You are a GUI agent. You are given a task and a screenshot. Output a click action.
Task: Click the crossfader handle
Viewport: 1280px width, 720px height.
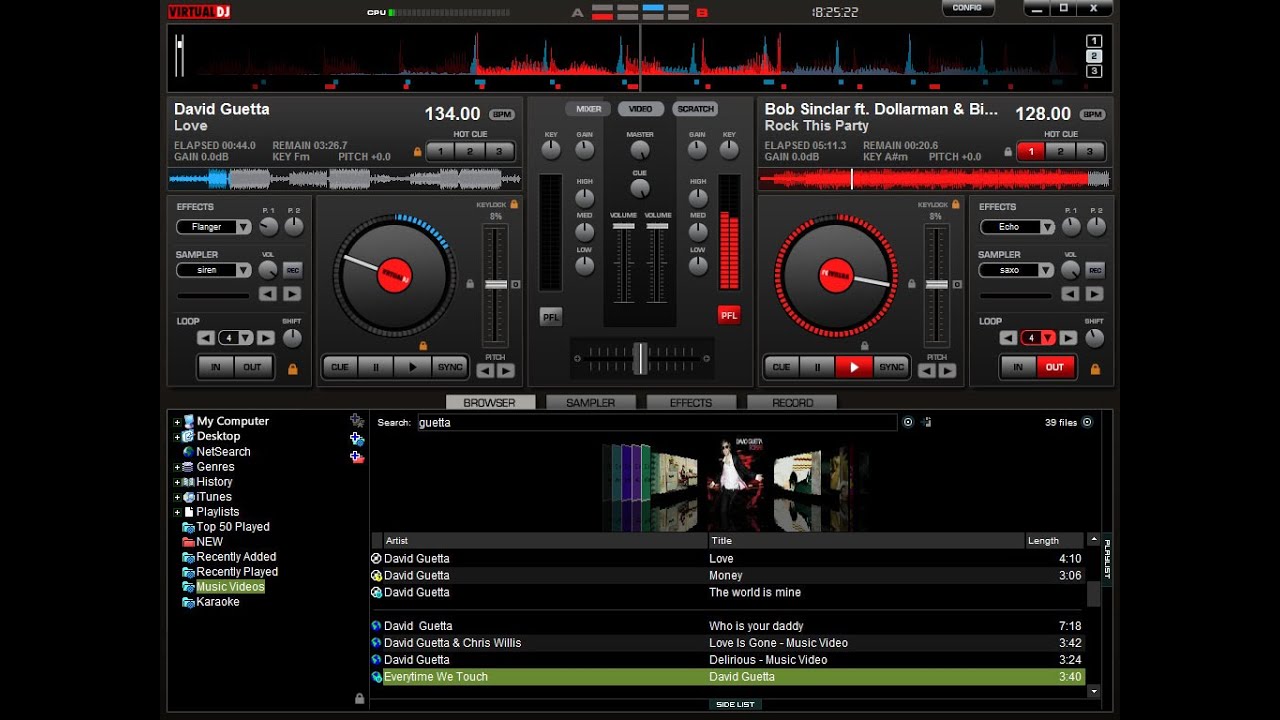pos(640,357)
